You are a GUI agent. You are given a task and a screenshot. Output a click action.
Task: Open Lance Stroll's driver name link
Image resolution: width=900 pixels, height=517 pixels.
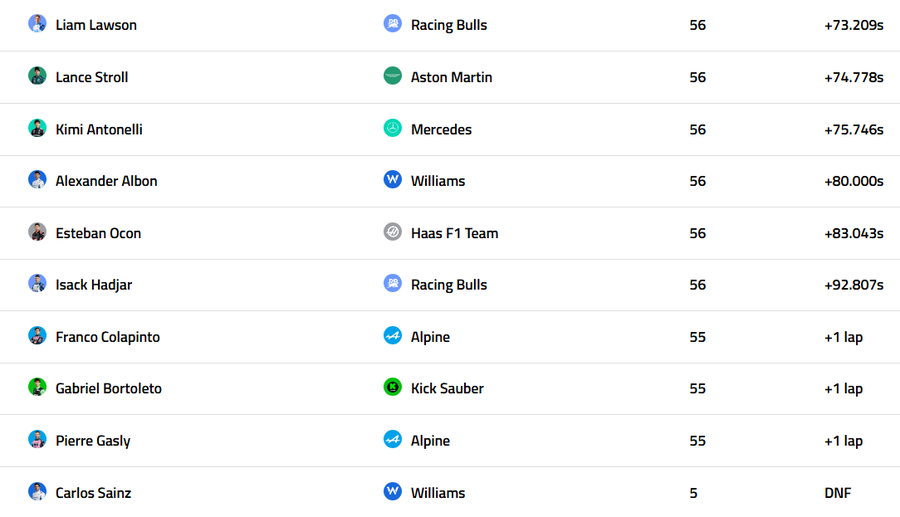pos(92,77)
